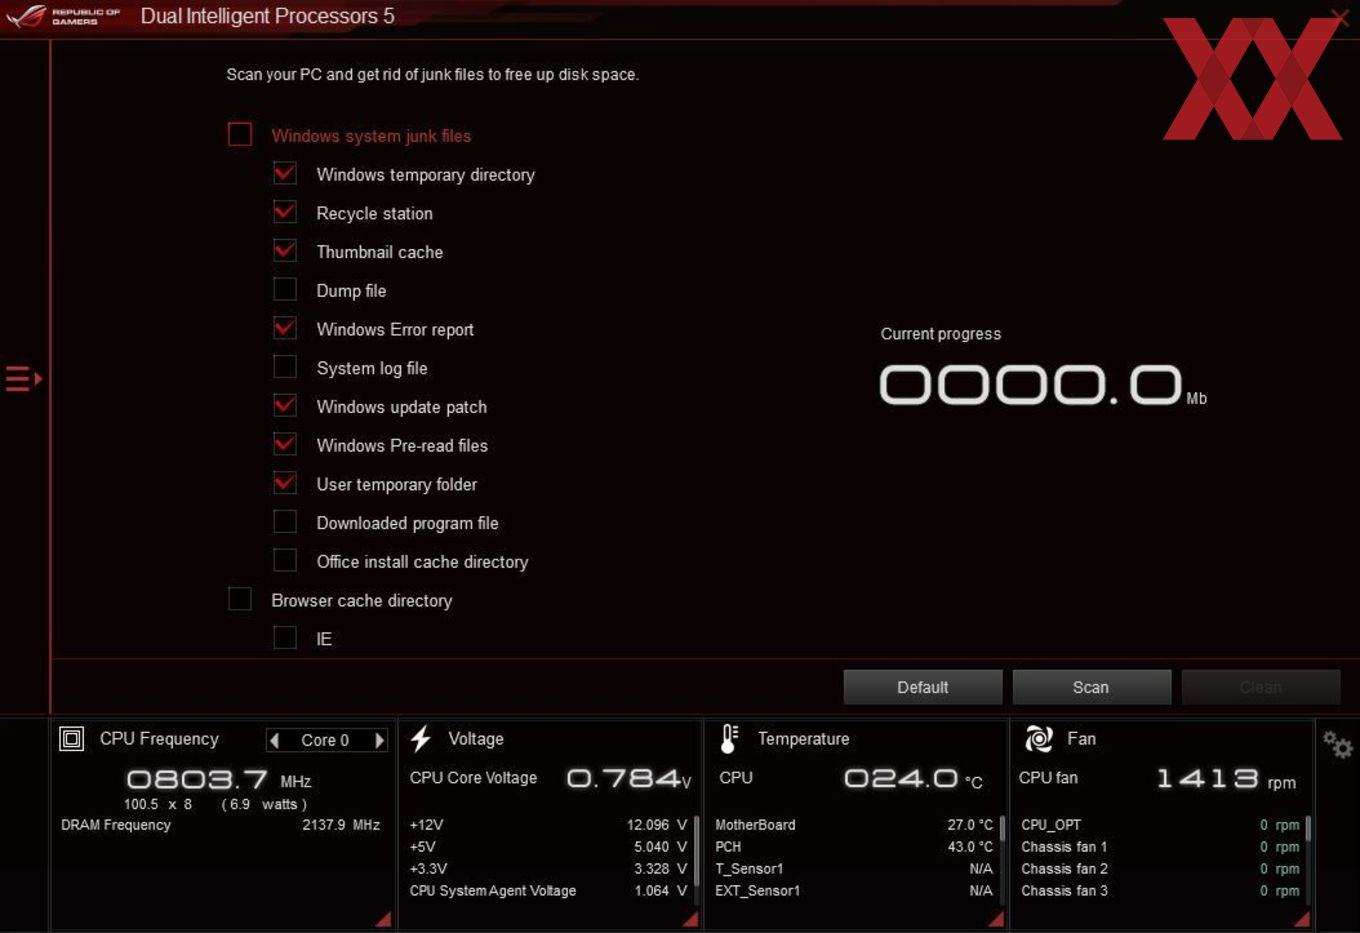Click +5V voltage row

coord(549,847)
